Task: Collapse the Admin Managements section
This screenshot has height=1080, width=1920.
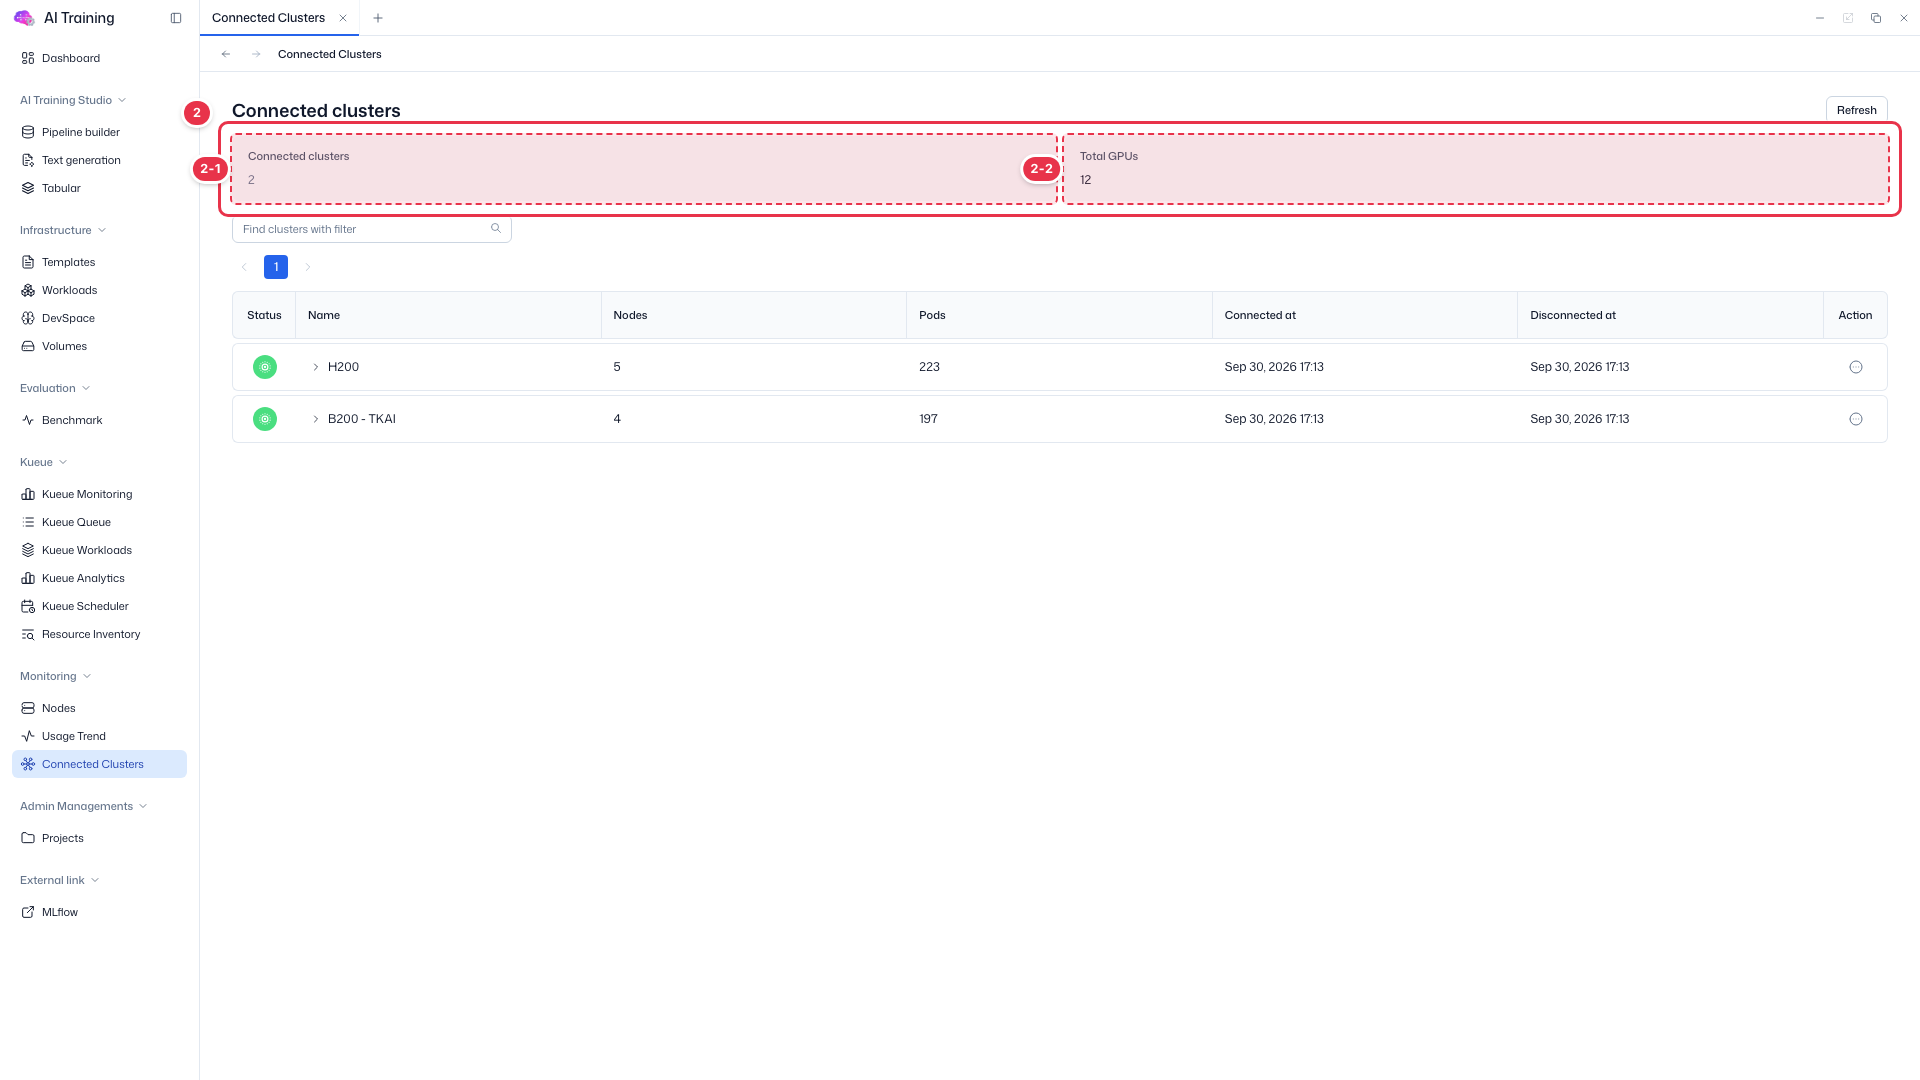Action: [83, 806]
